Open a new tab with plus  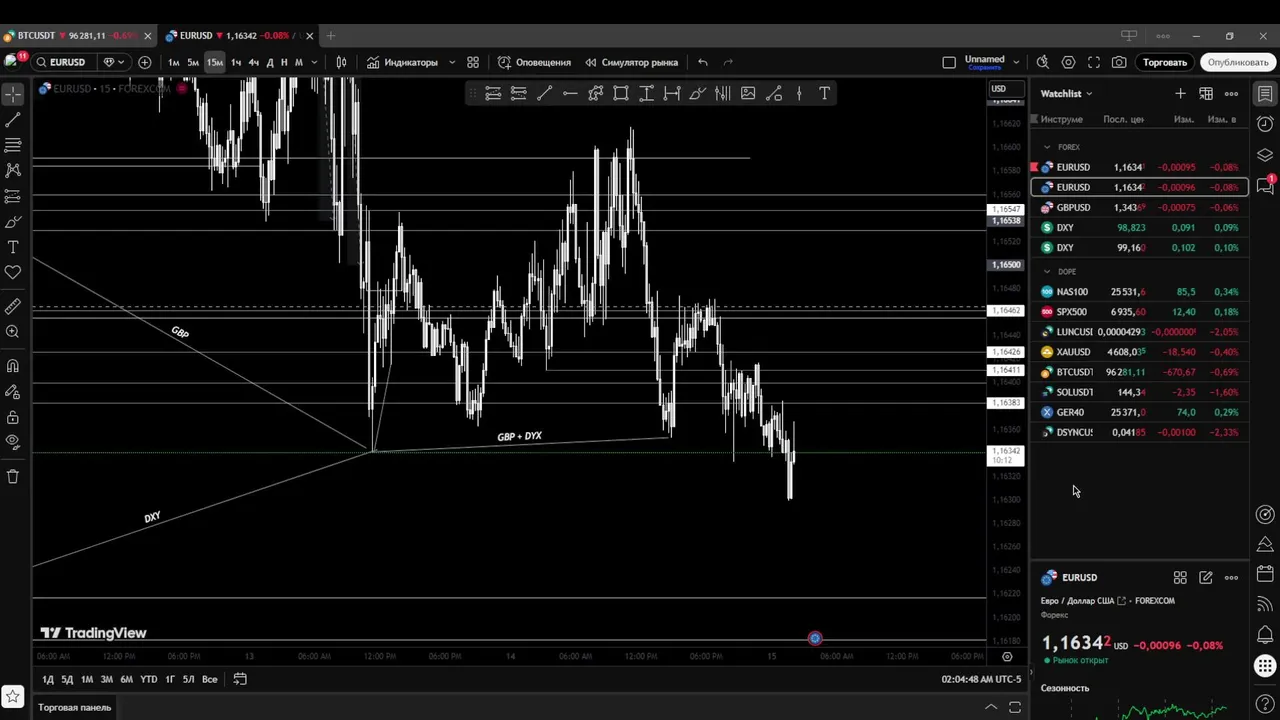[331, 36]
